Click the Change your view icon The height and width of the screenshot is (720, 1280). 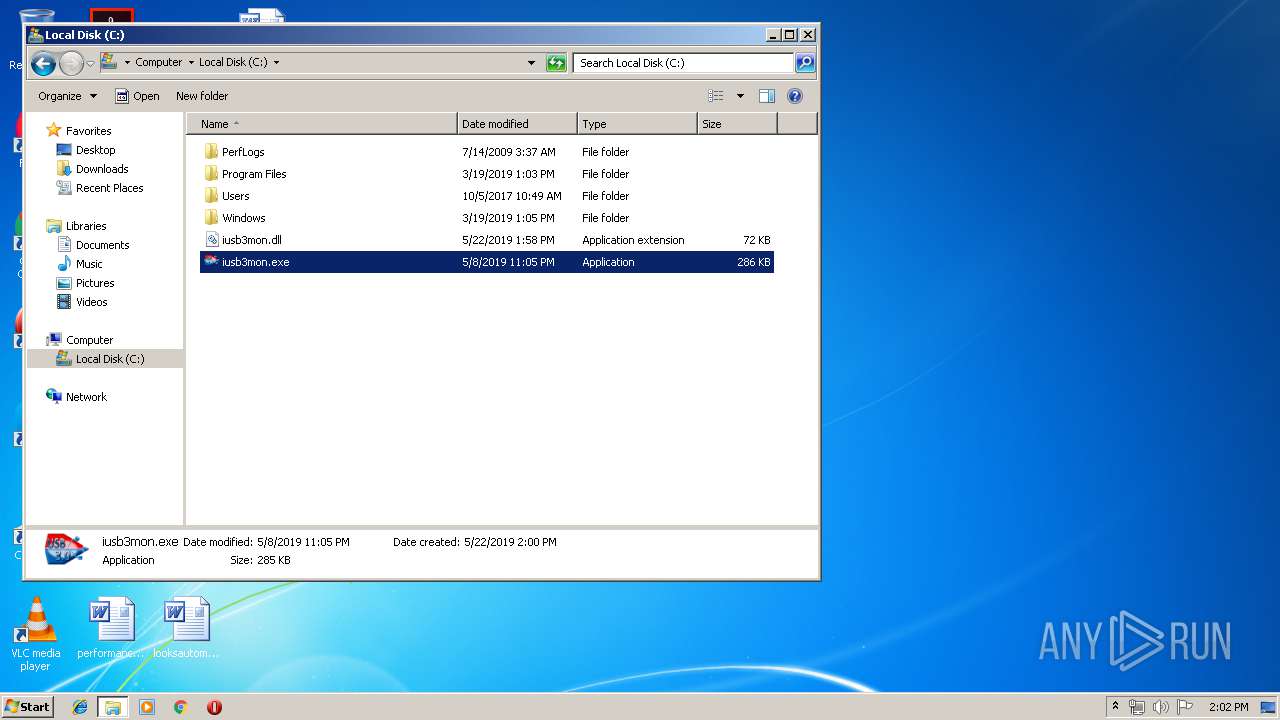[716, 96]
